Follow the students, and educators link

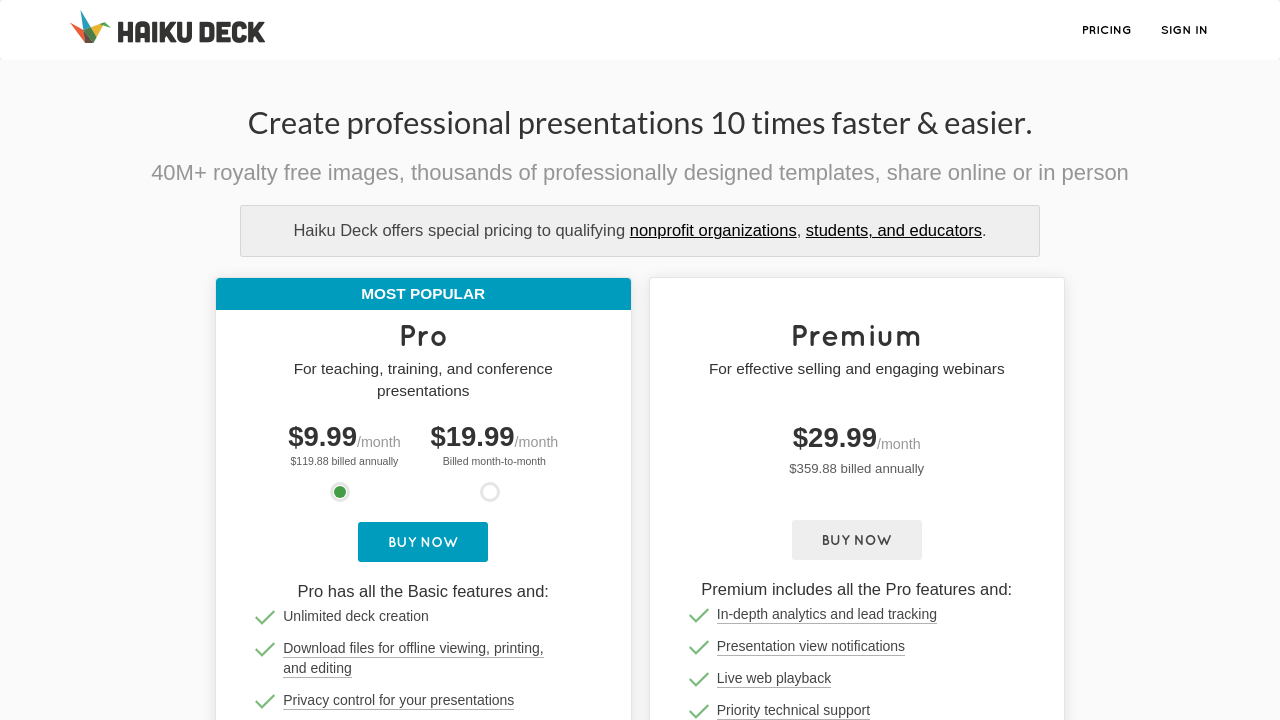(x=893, y=231)
